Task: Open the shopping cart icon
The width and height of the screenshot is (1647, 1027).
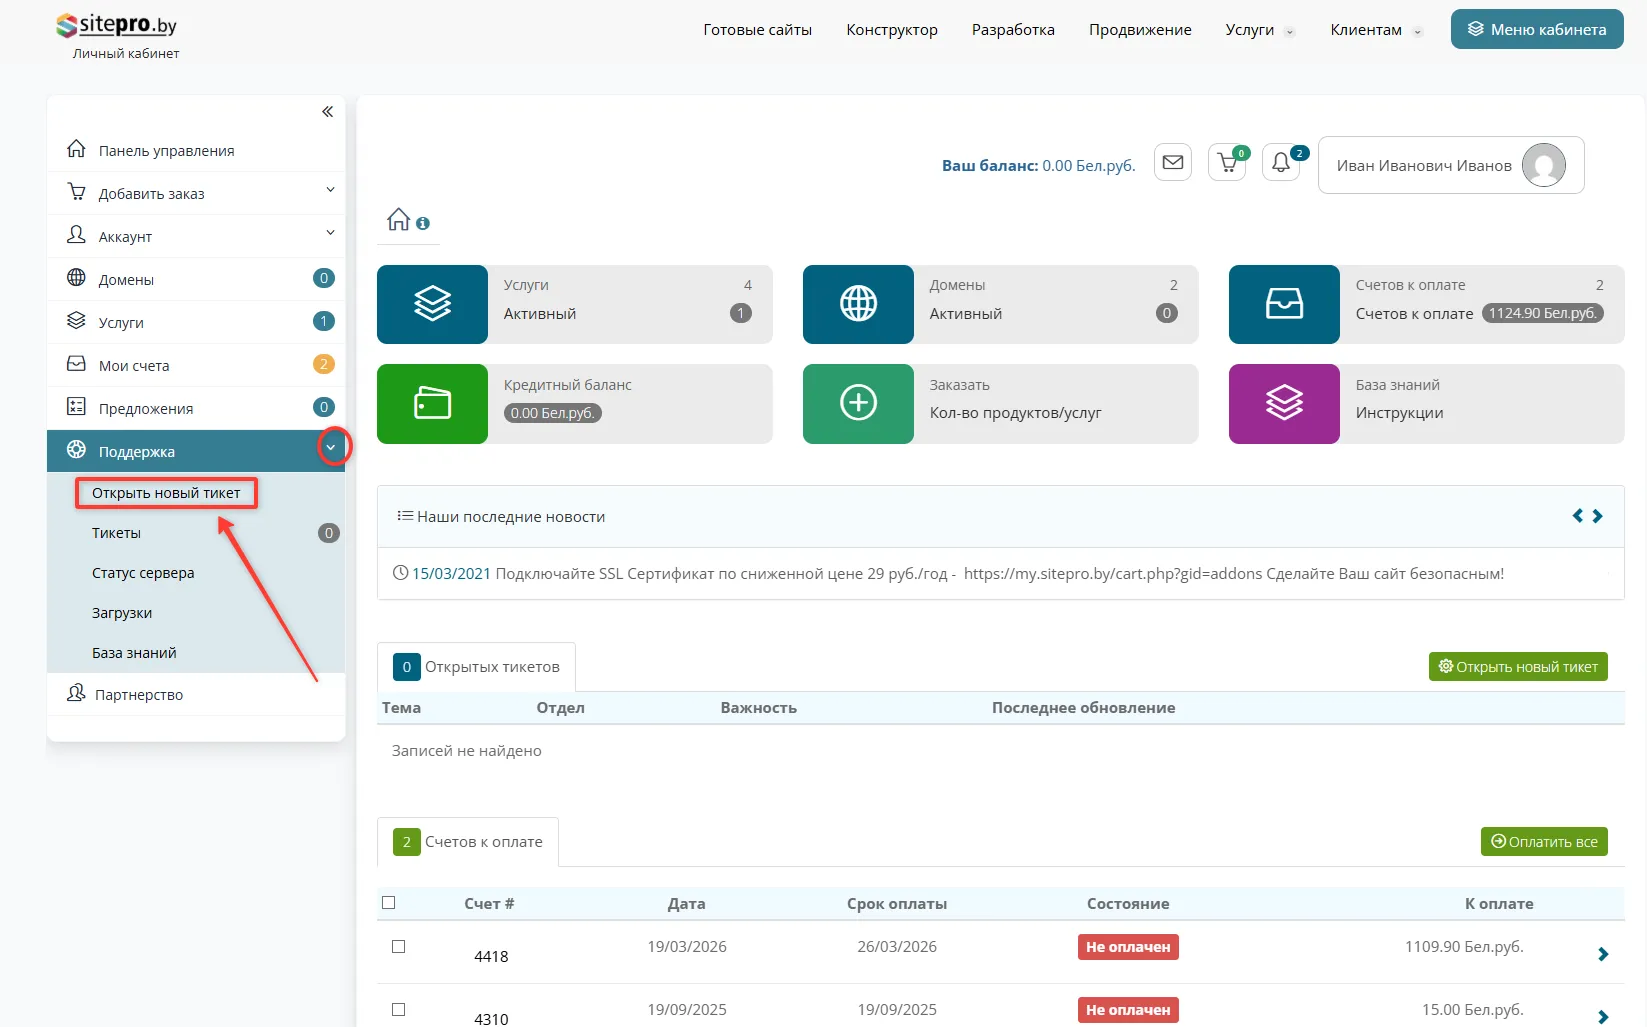Action: click(1227, 163)
